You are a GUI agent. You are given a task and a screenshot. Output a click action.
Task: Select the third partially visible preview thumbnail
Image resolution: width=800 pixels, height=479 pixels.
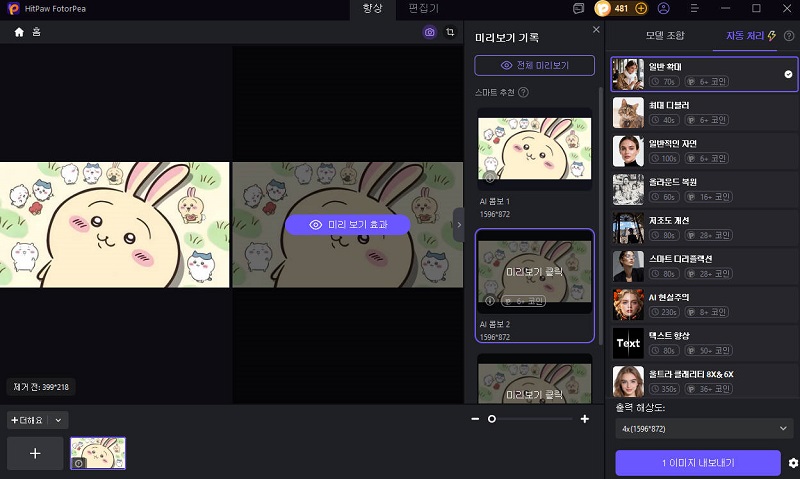(x=534, y=379)
